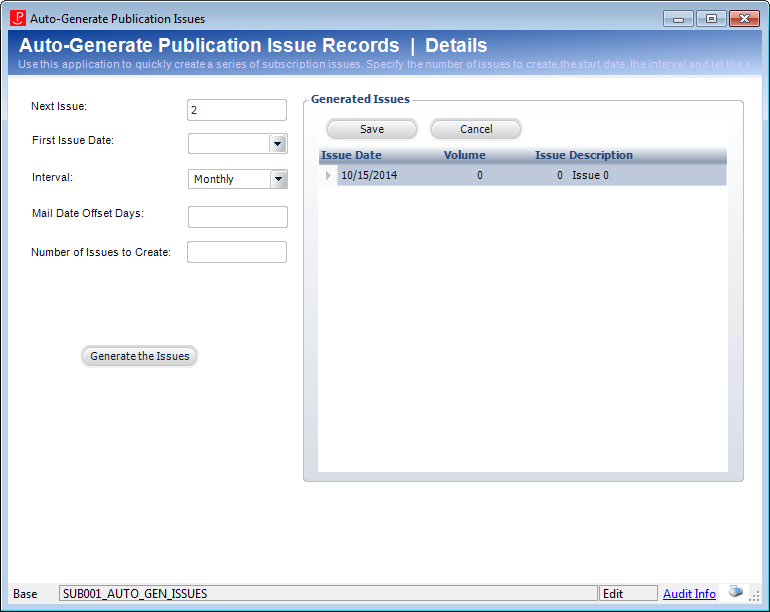Click the Volume cell value 0
This screenshot has height=612, width=770.
click(480, 175)
